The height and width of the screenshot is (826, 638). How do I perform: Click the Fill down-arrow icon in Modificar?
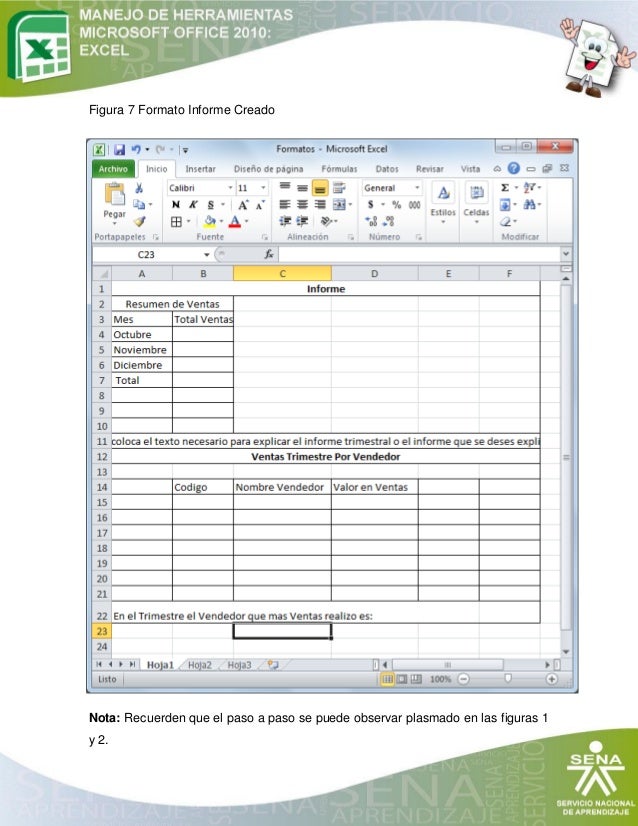[x=505, y=204]
